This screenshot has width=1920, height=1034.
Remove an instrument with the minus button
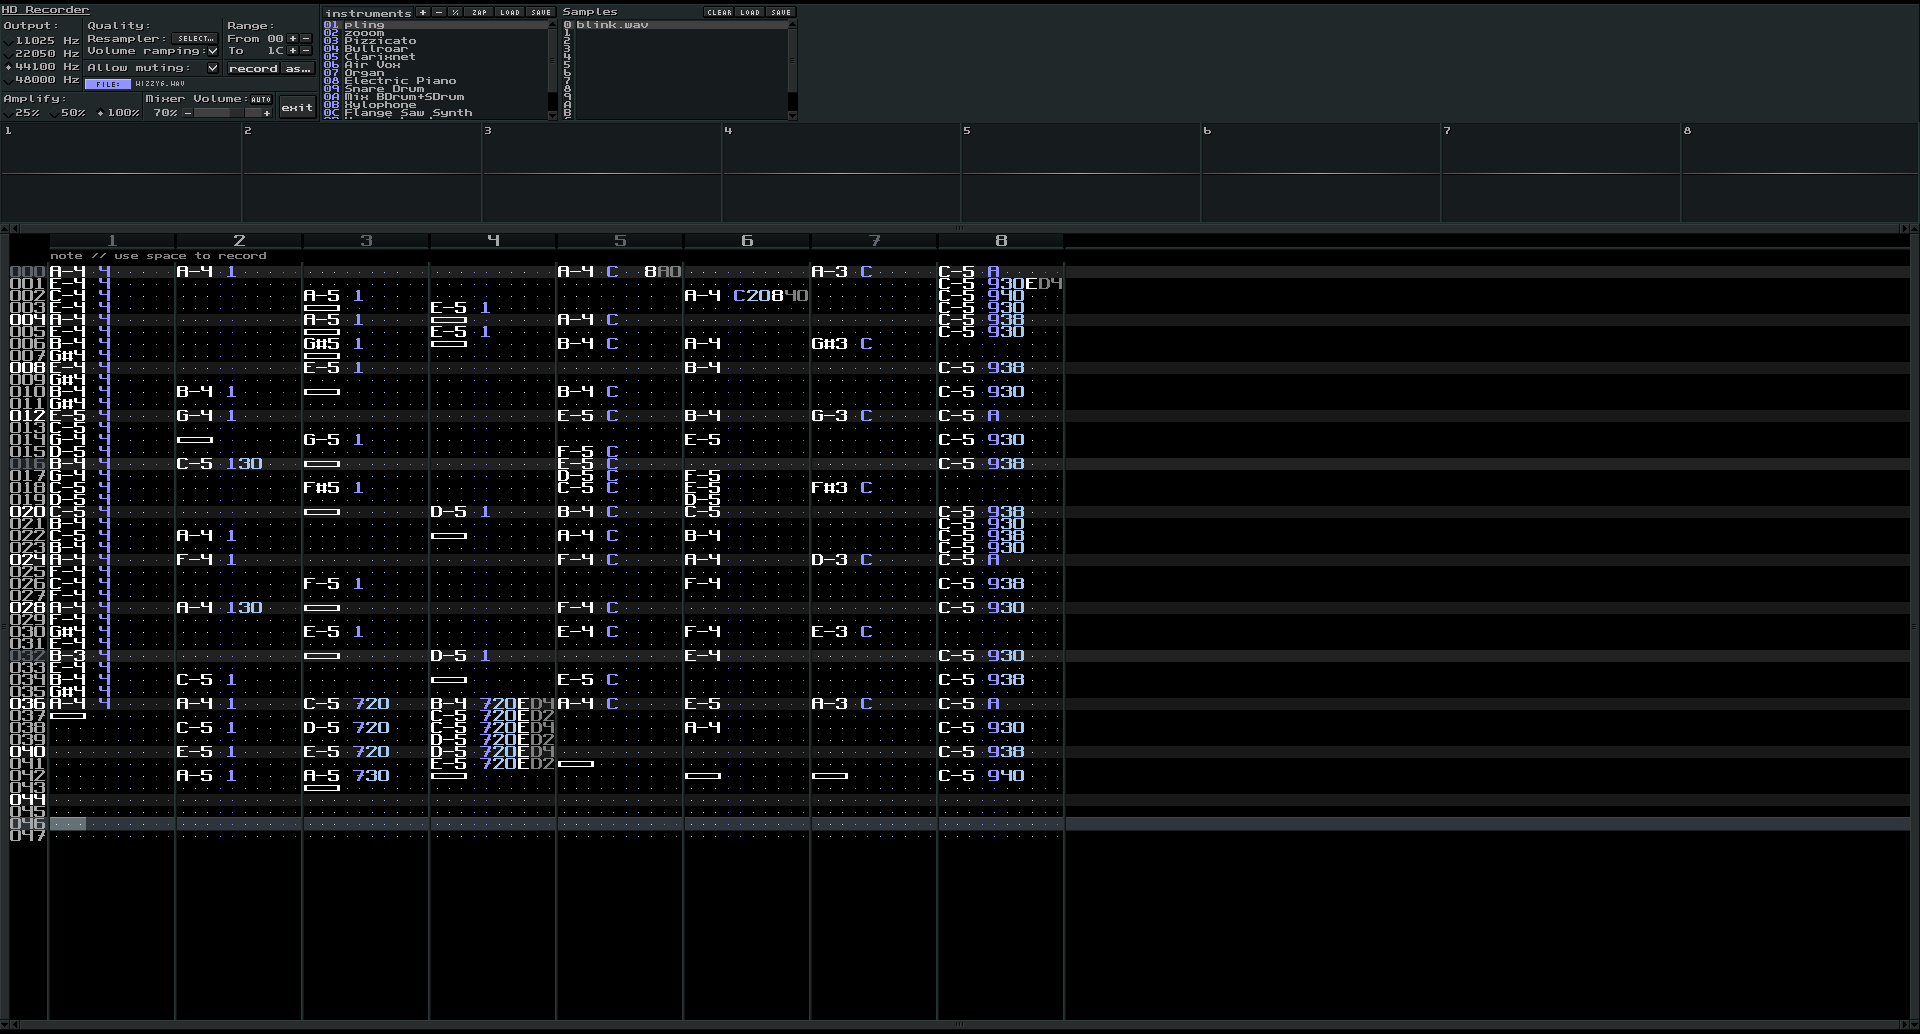439,12
